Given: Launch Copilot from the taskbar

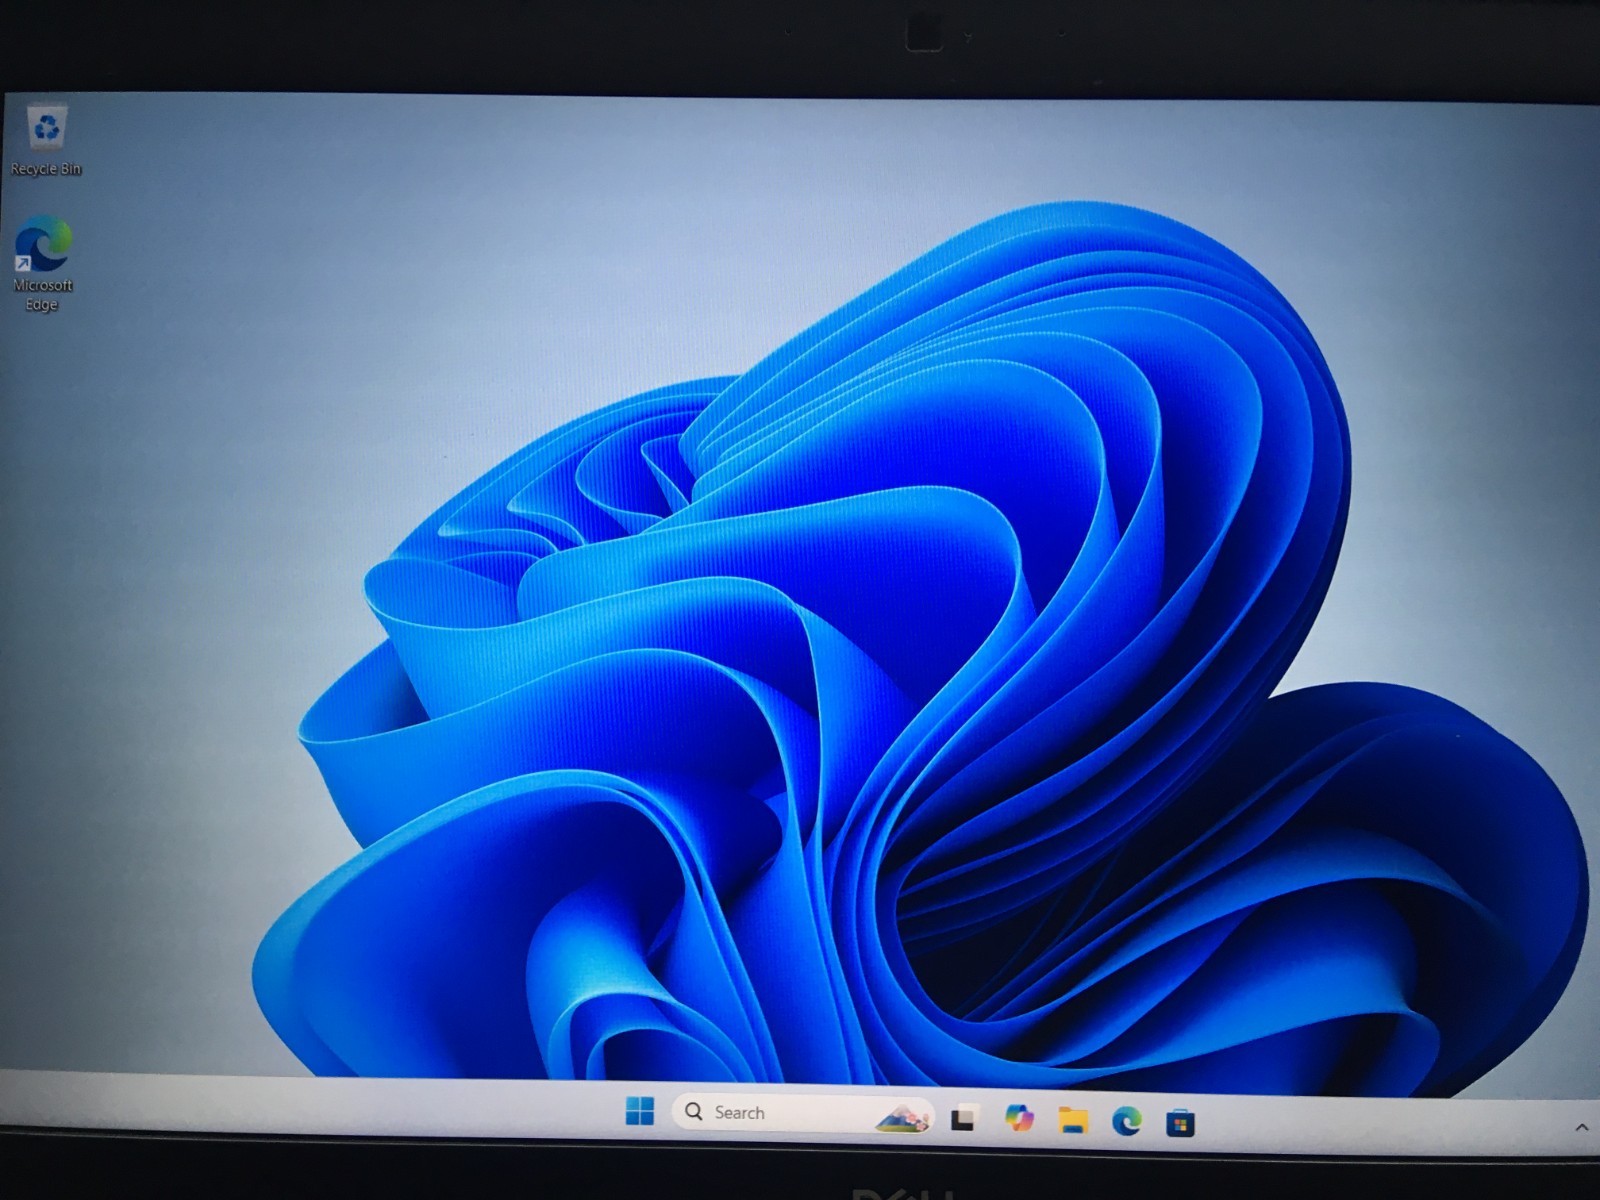Looking at the screenshot, I should [1018, 1118].
